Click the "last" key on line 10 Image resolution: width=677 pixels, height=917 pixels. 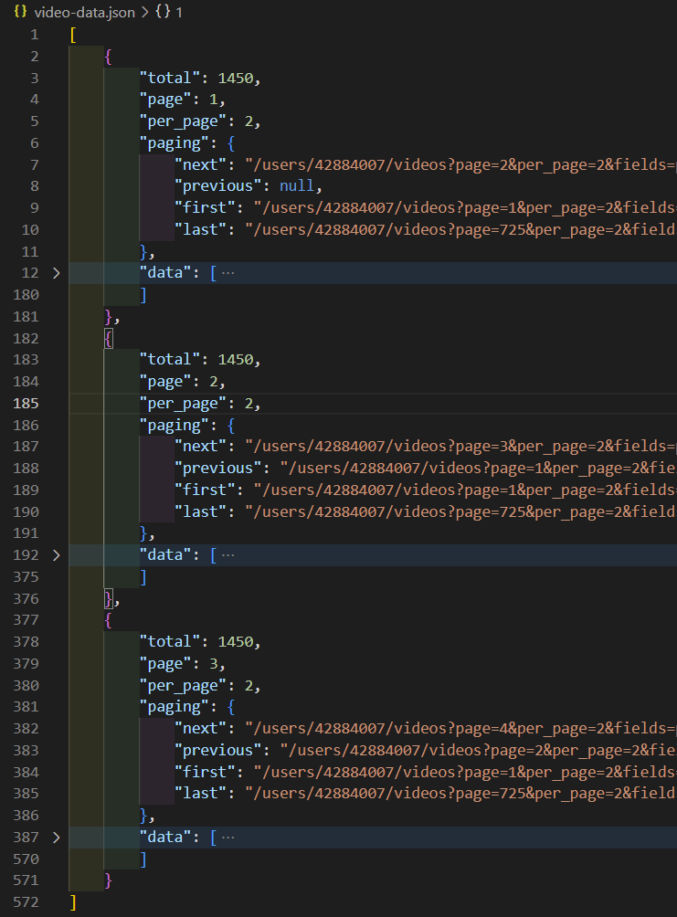pyautogui.click(x=201, y=230)
